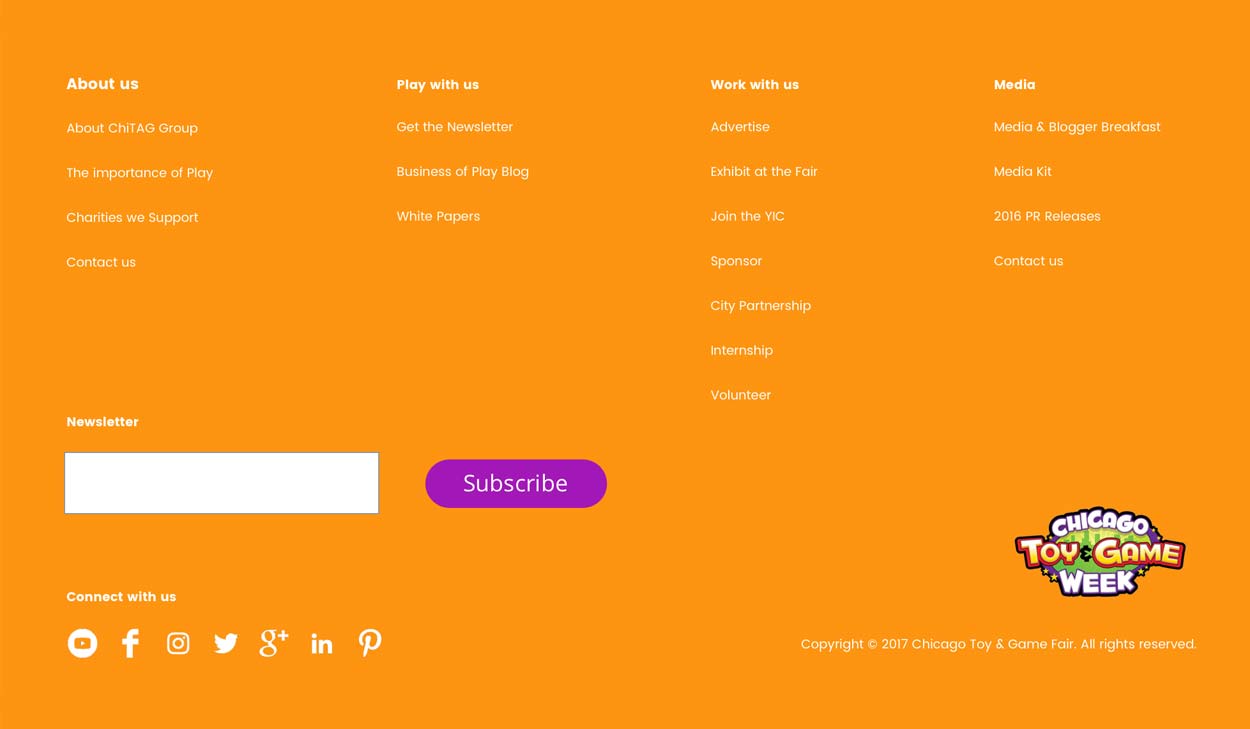Click the Media column heading
This screenshot has width=1250, height=729.
(1015, 85)
